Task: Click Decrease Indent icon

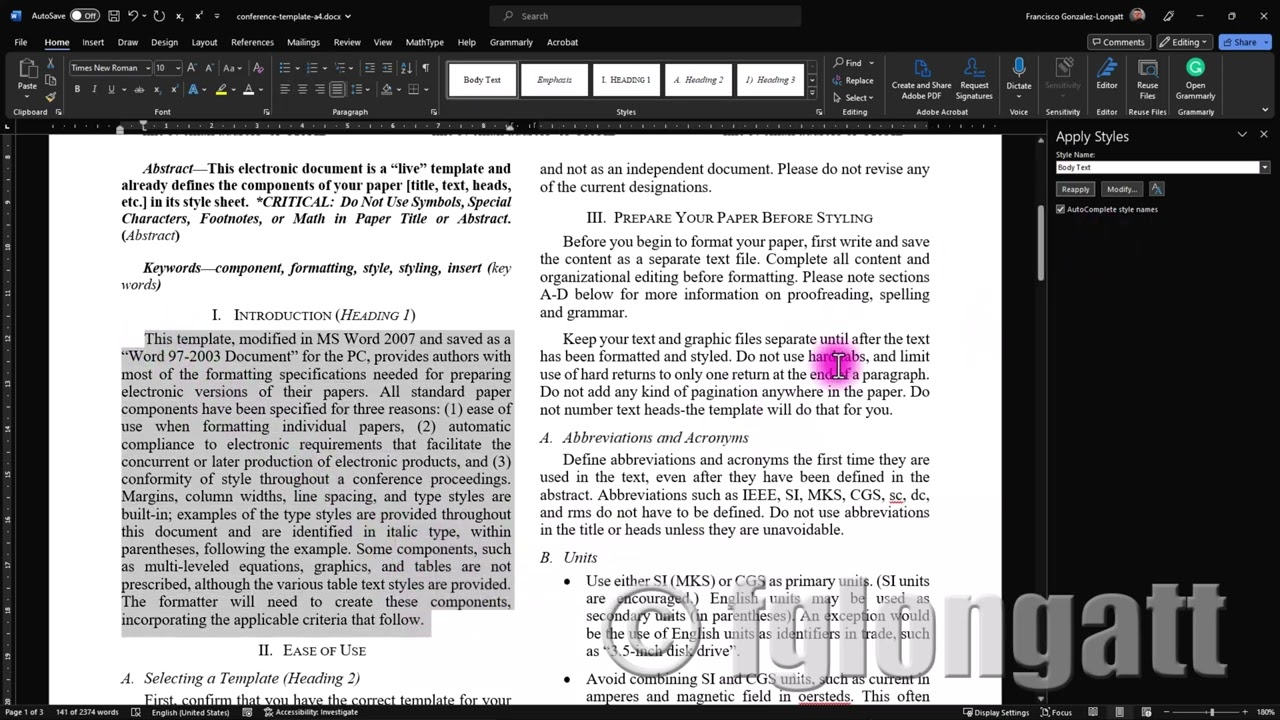Action: pyautogui.click(x=369, y=68)
